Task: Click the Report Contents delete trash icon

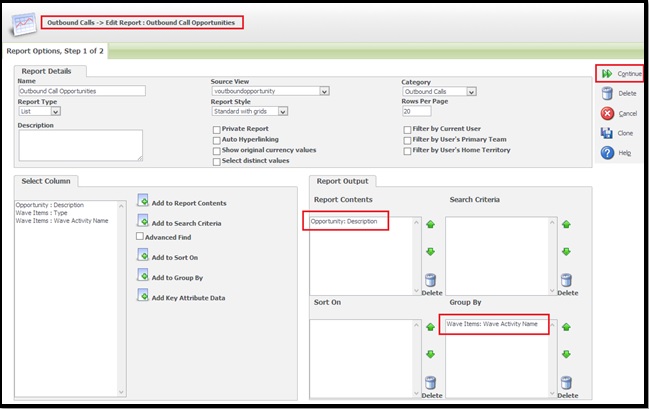Action: pos(430,280)
